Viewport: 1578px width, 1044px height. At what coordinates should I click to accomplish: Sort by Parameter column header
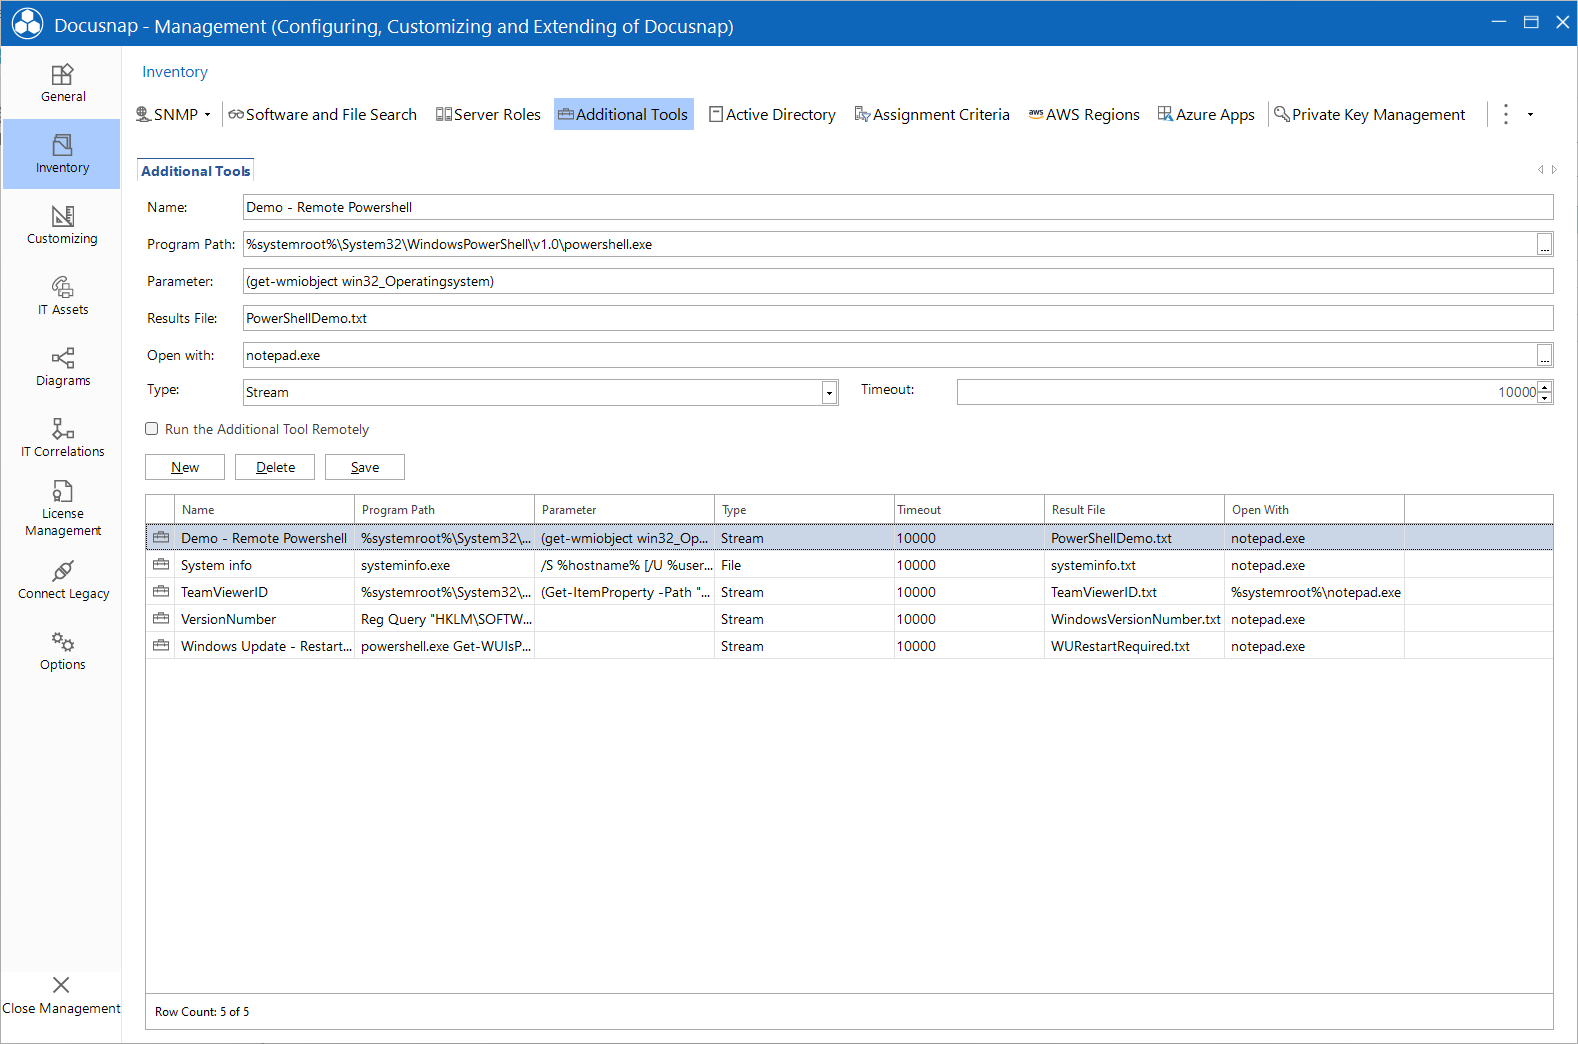point(625,509)
